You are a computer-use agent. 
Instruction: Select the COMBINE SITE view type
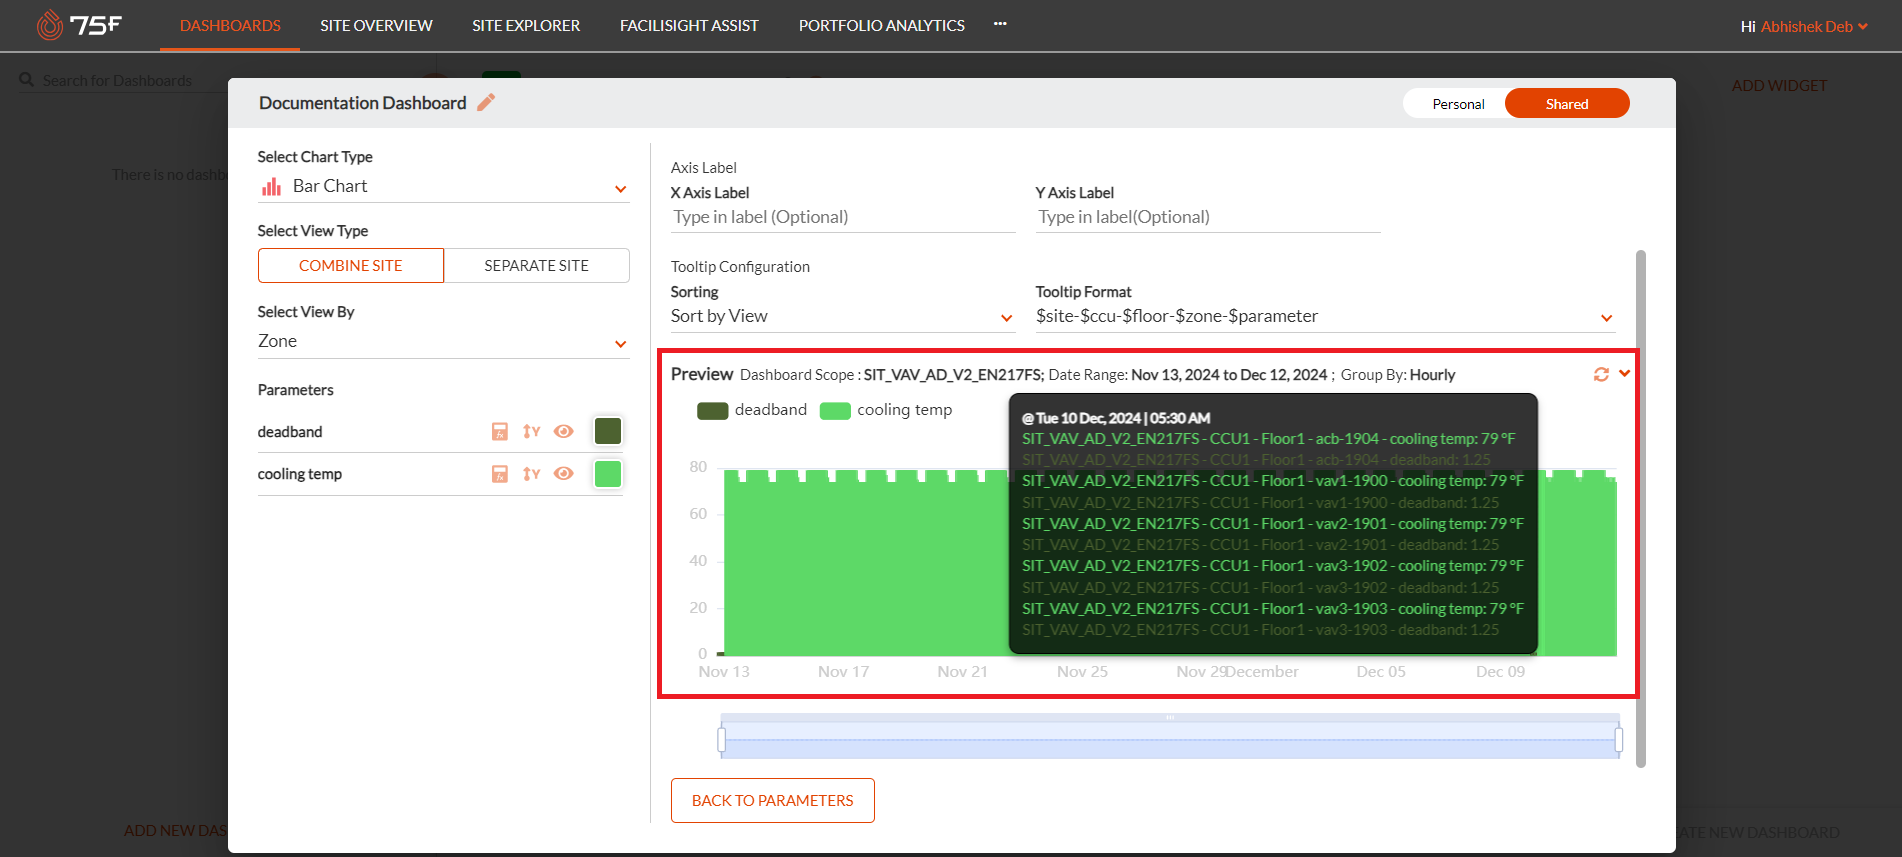coord(351,265)
